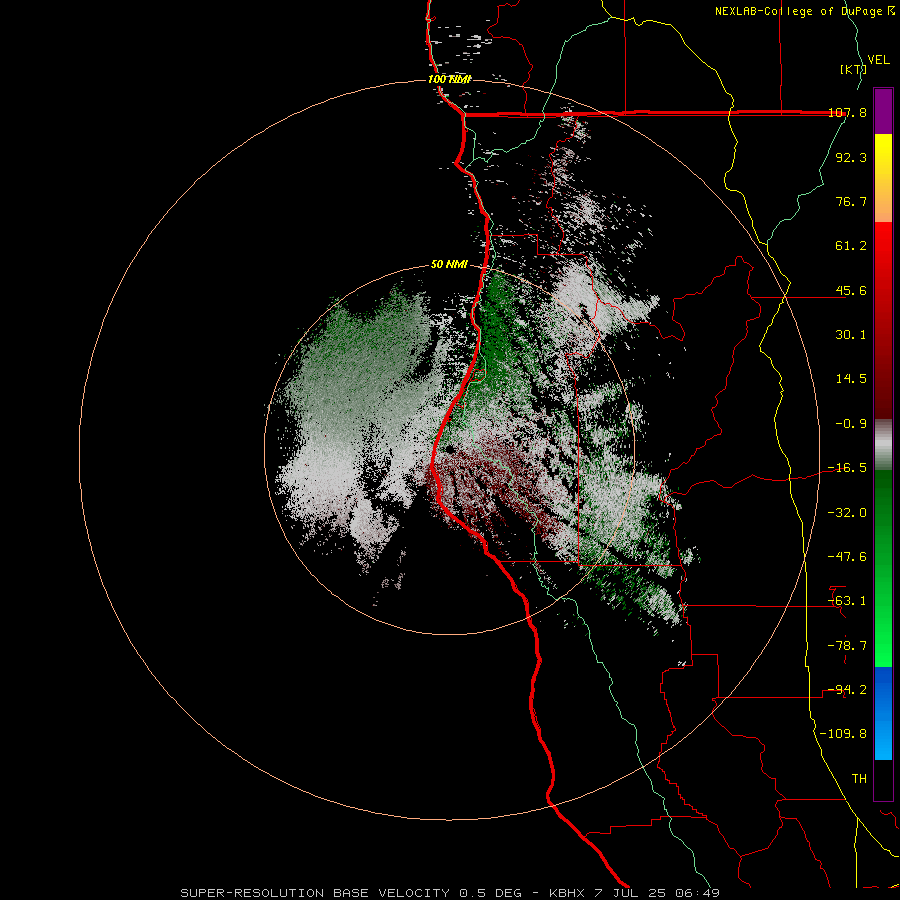Click the gray near-zero segment of the color bar

883,445
